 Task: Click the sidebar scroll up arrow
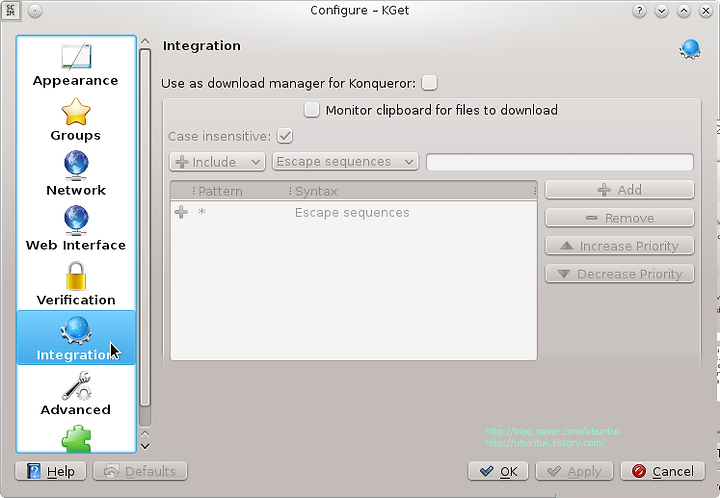pyautogui.click(x=145, y=42)
